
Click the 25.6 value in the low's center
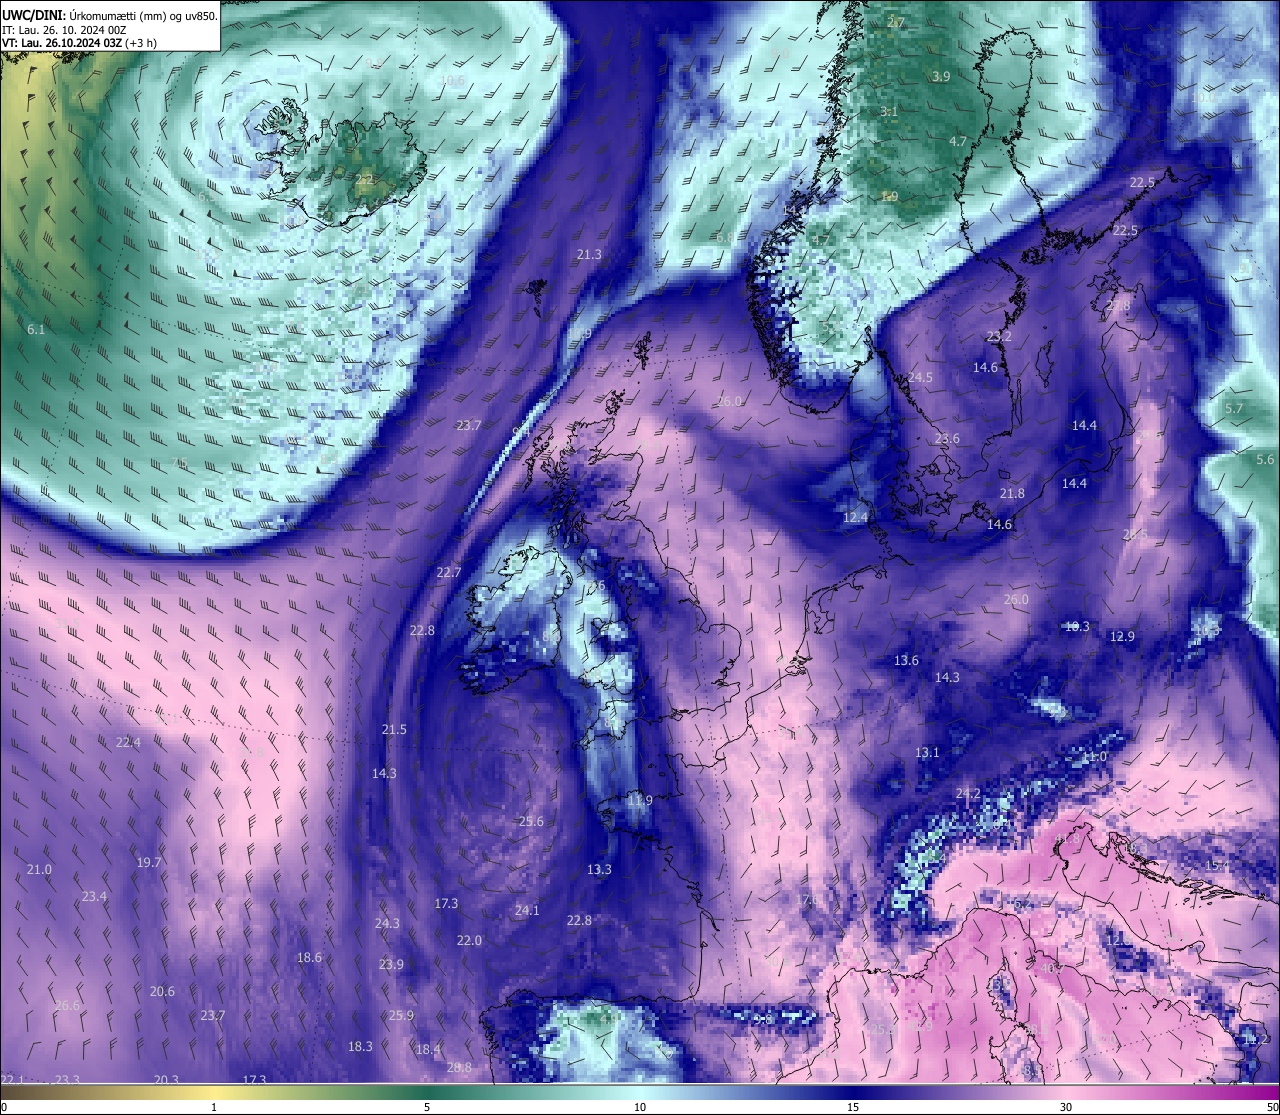(531, 821)
